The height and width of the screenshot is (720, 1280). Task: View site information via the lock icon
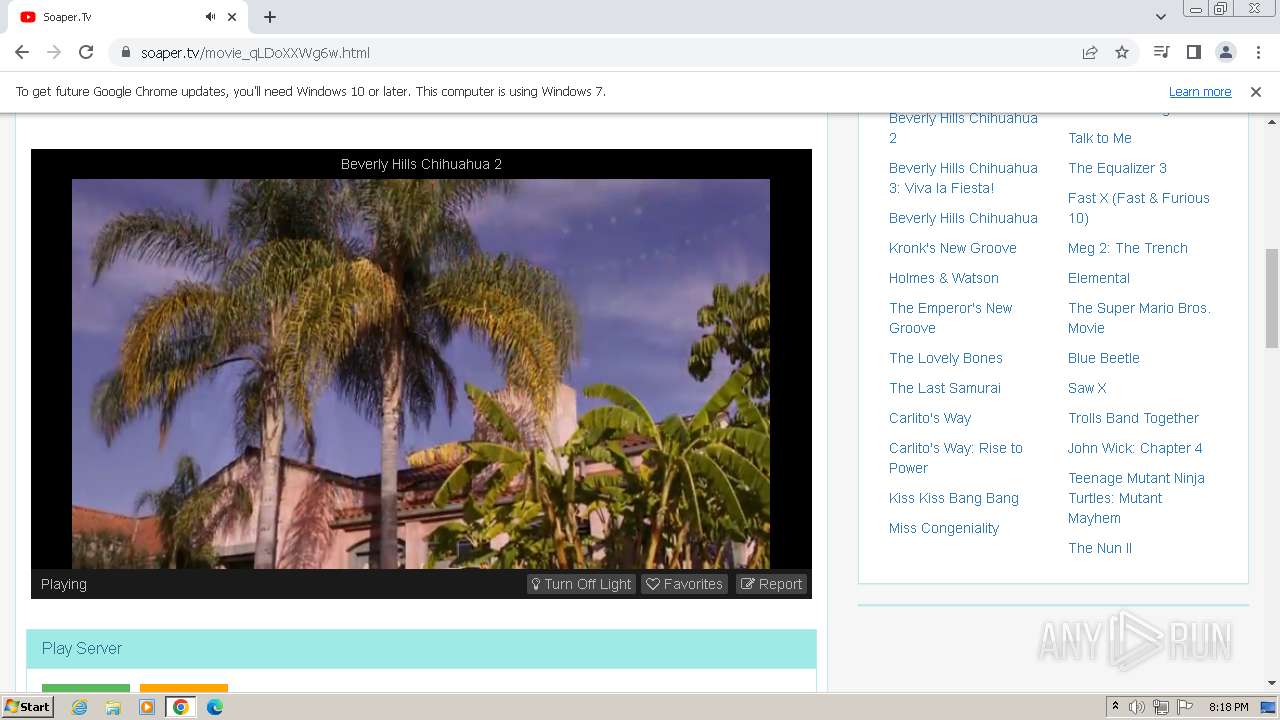coord(126,53)
